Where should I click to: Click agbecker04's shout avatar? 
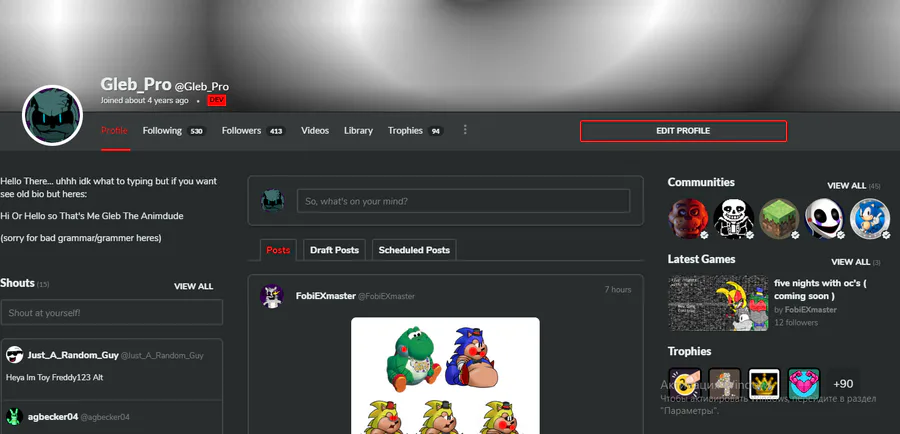click(14, 417)
